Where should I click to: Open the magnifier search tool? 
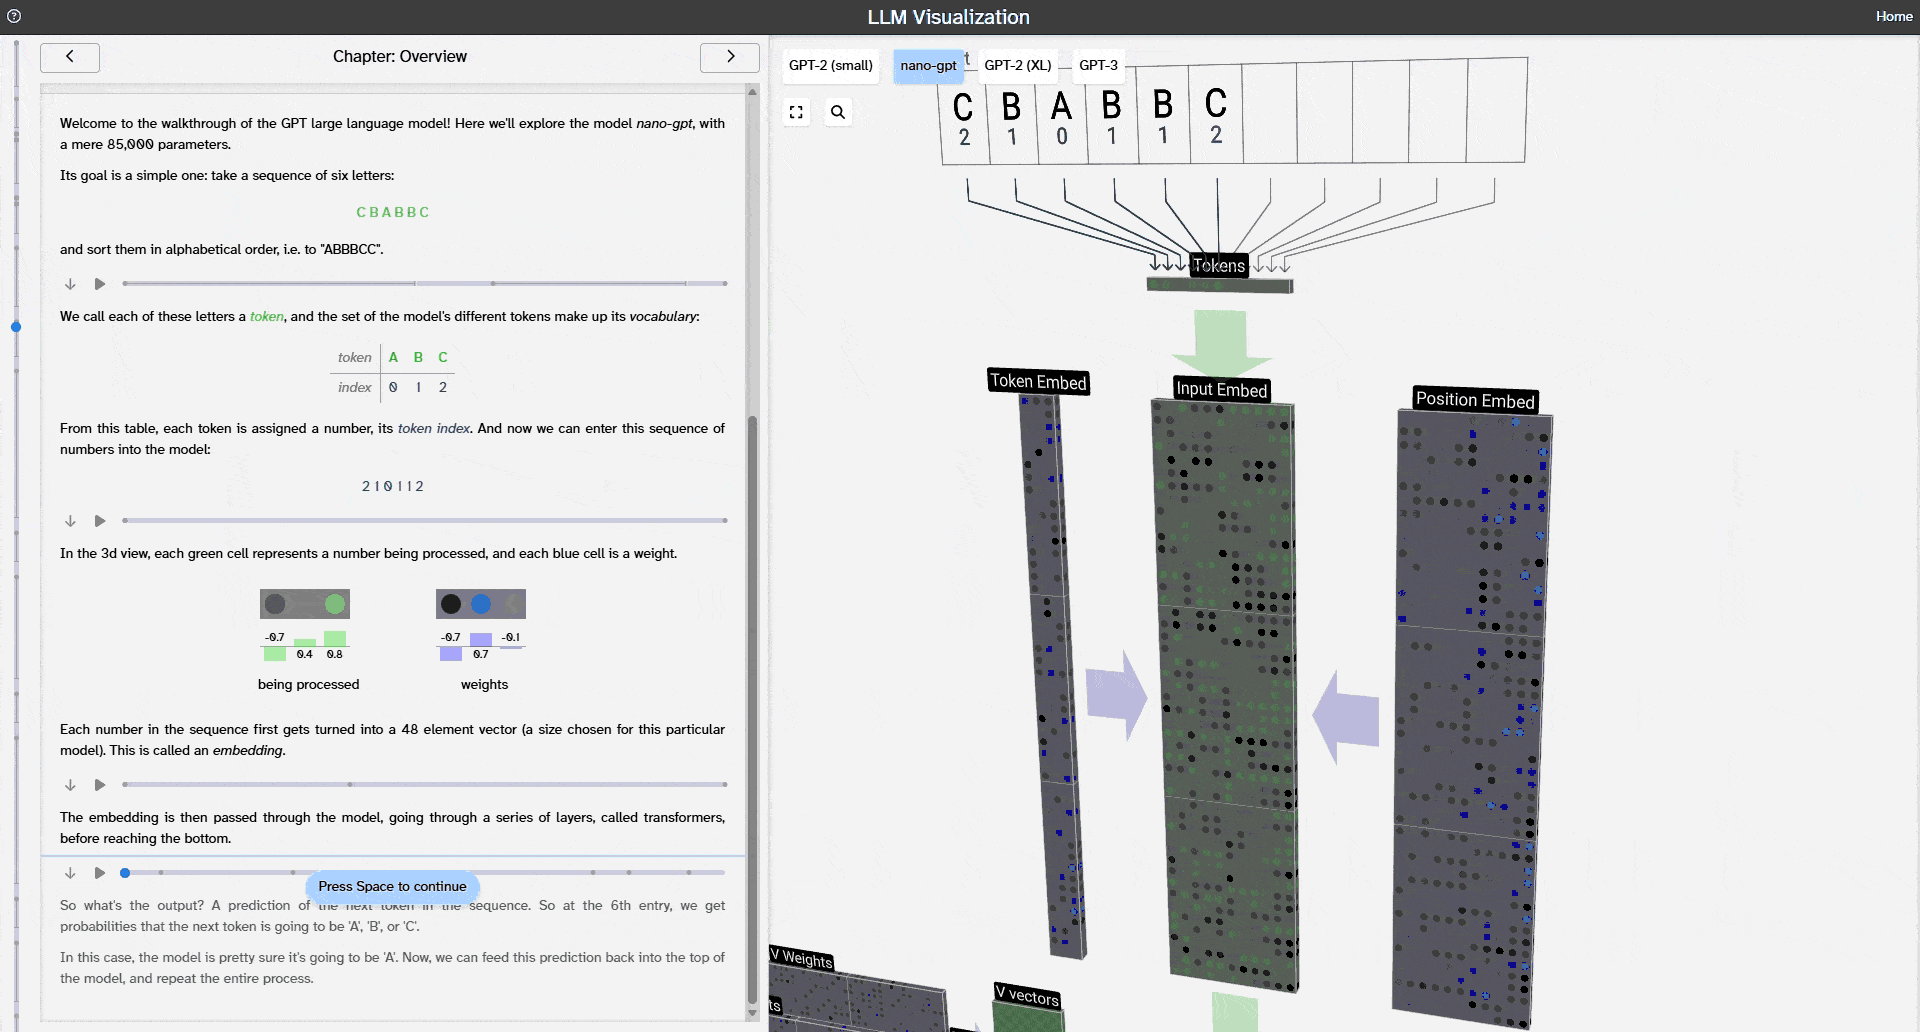click(838, 112)
